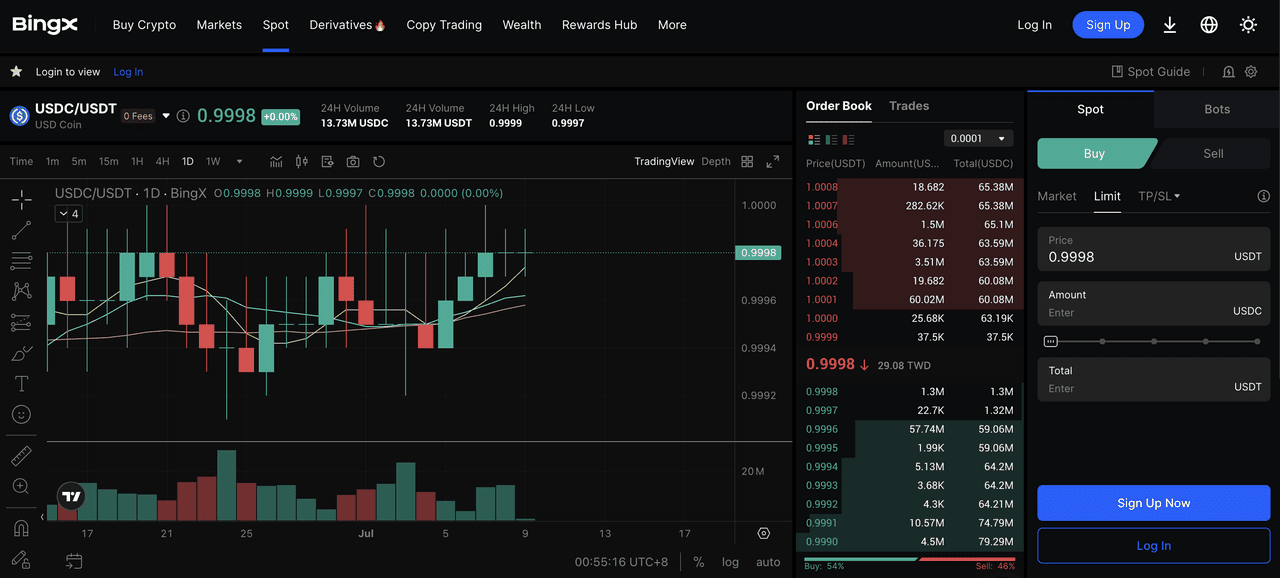Add USDC/USDT to favorites star

[x=16, y=72]
